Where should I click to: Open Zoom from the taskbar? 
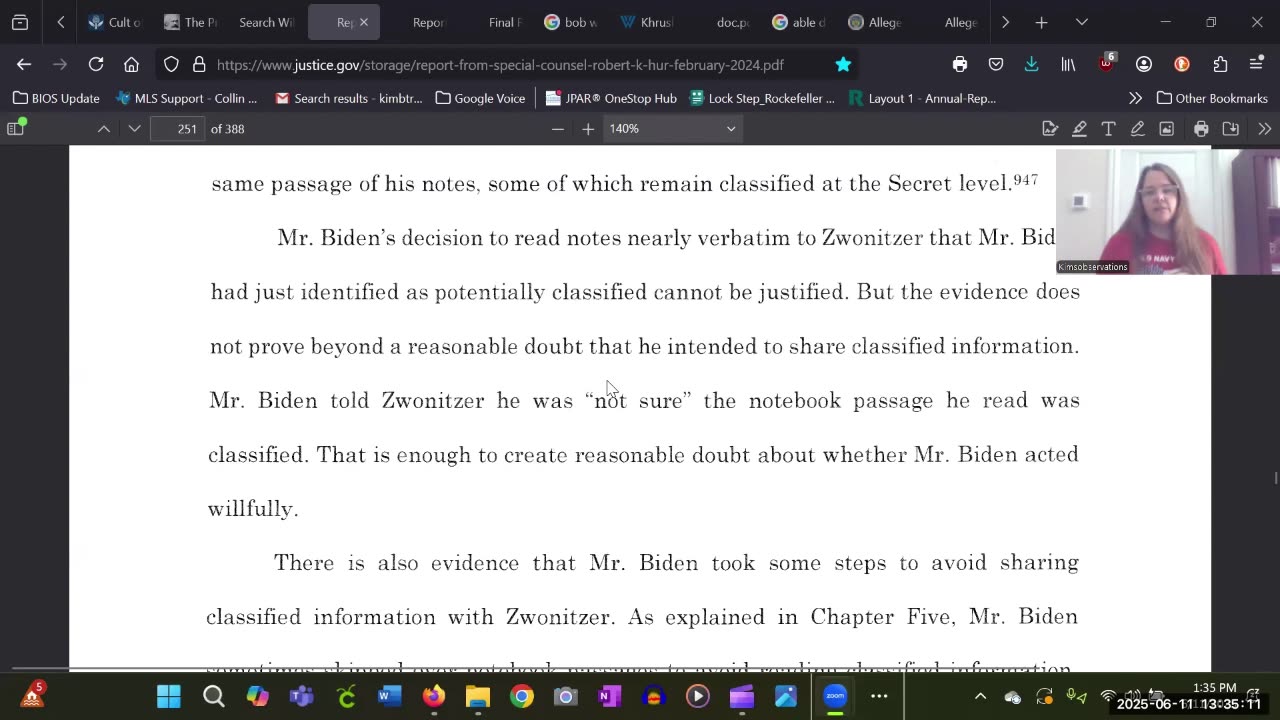click(835, 696)
